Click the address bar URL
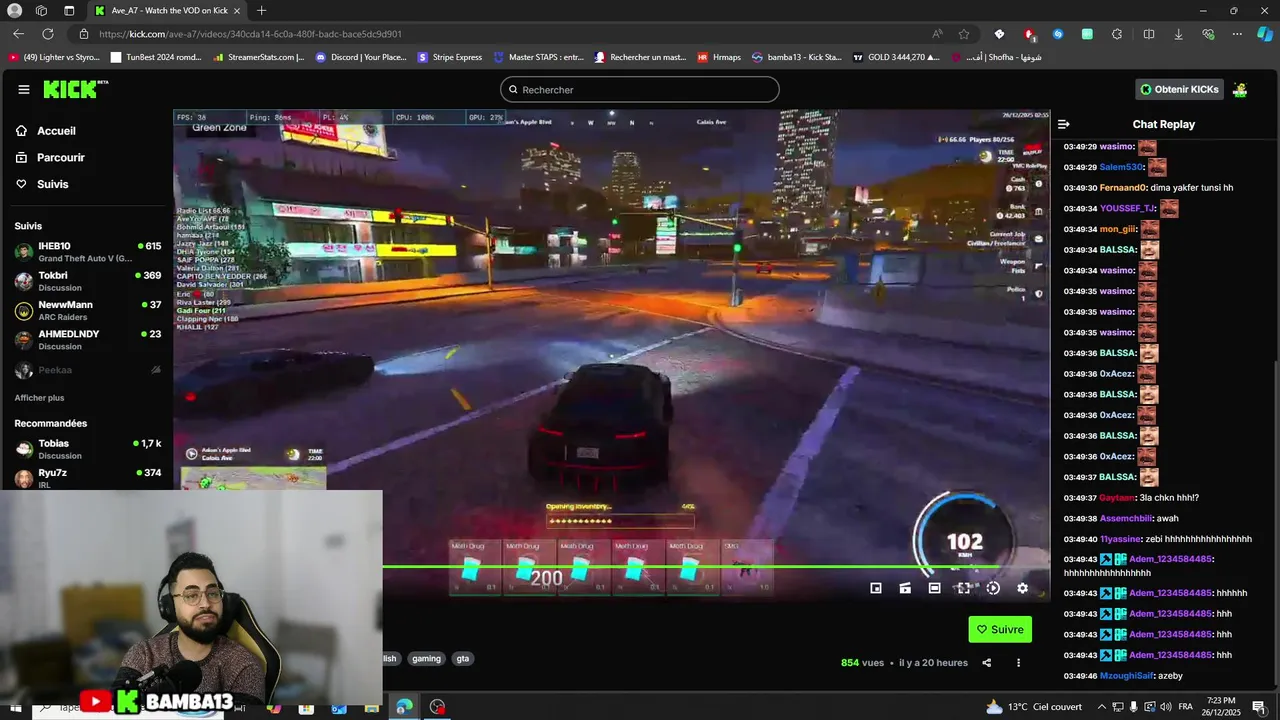 [250, 34]
